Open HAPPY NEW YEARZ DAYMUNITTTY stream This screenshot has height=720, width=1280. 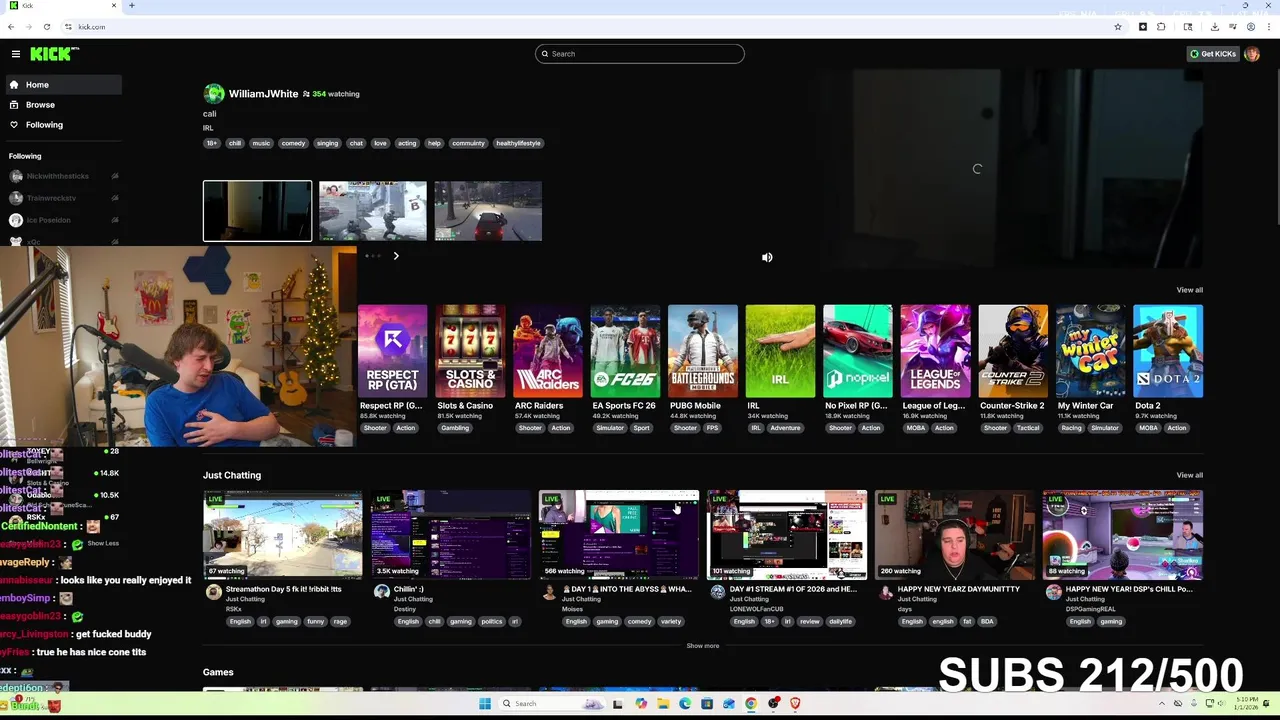(x=955, y=535)
